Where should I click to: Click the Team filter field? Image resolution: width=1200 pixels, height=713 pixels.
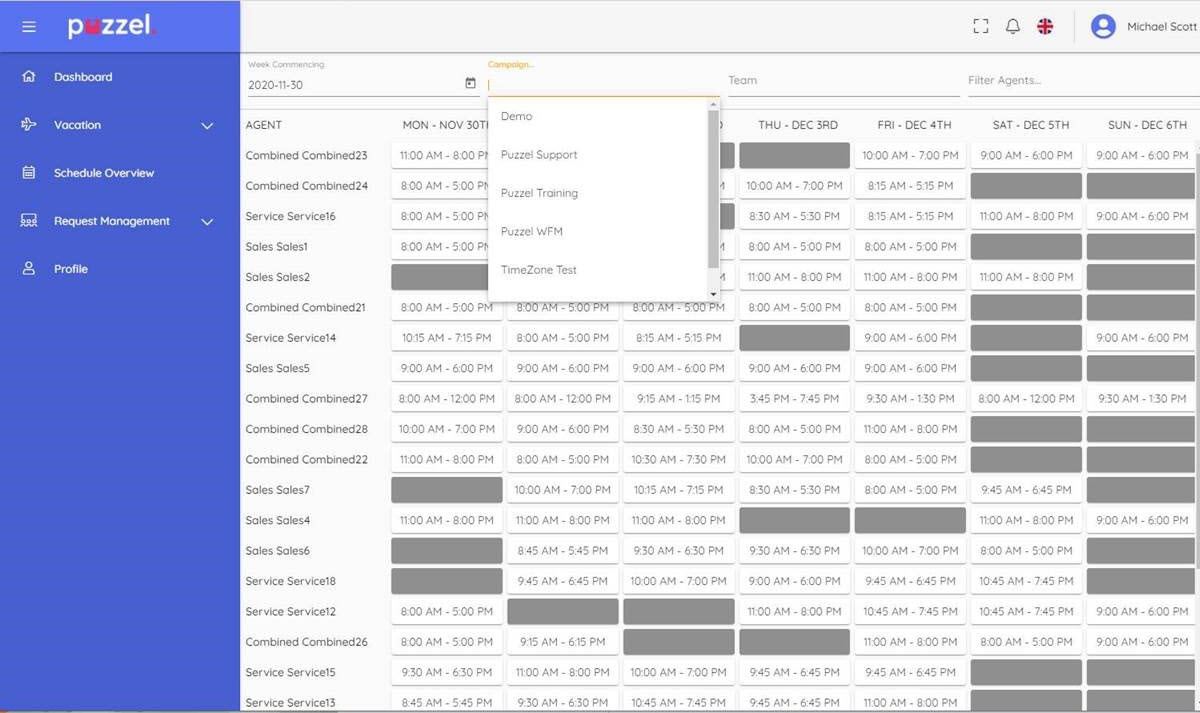pyautogui.click(x=840, y=81)
